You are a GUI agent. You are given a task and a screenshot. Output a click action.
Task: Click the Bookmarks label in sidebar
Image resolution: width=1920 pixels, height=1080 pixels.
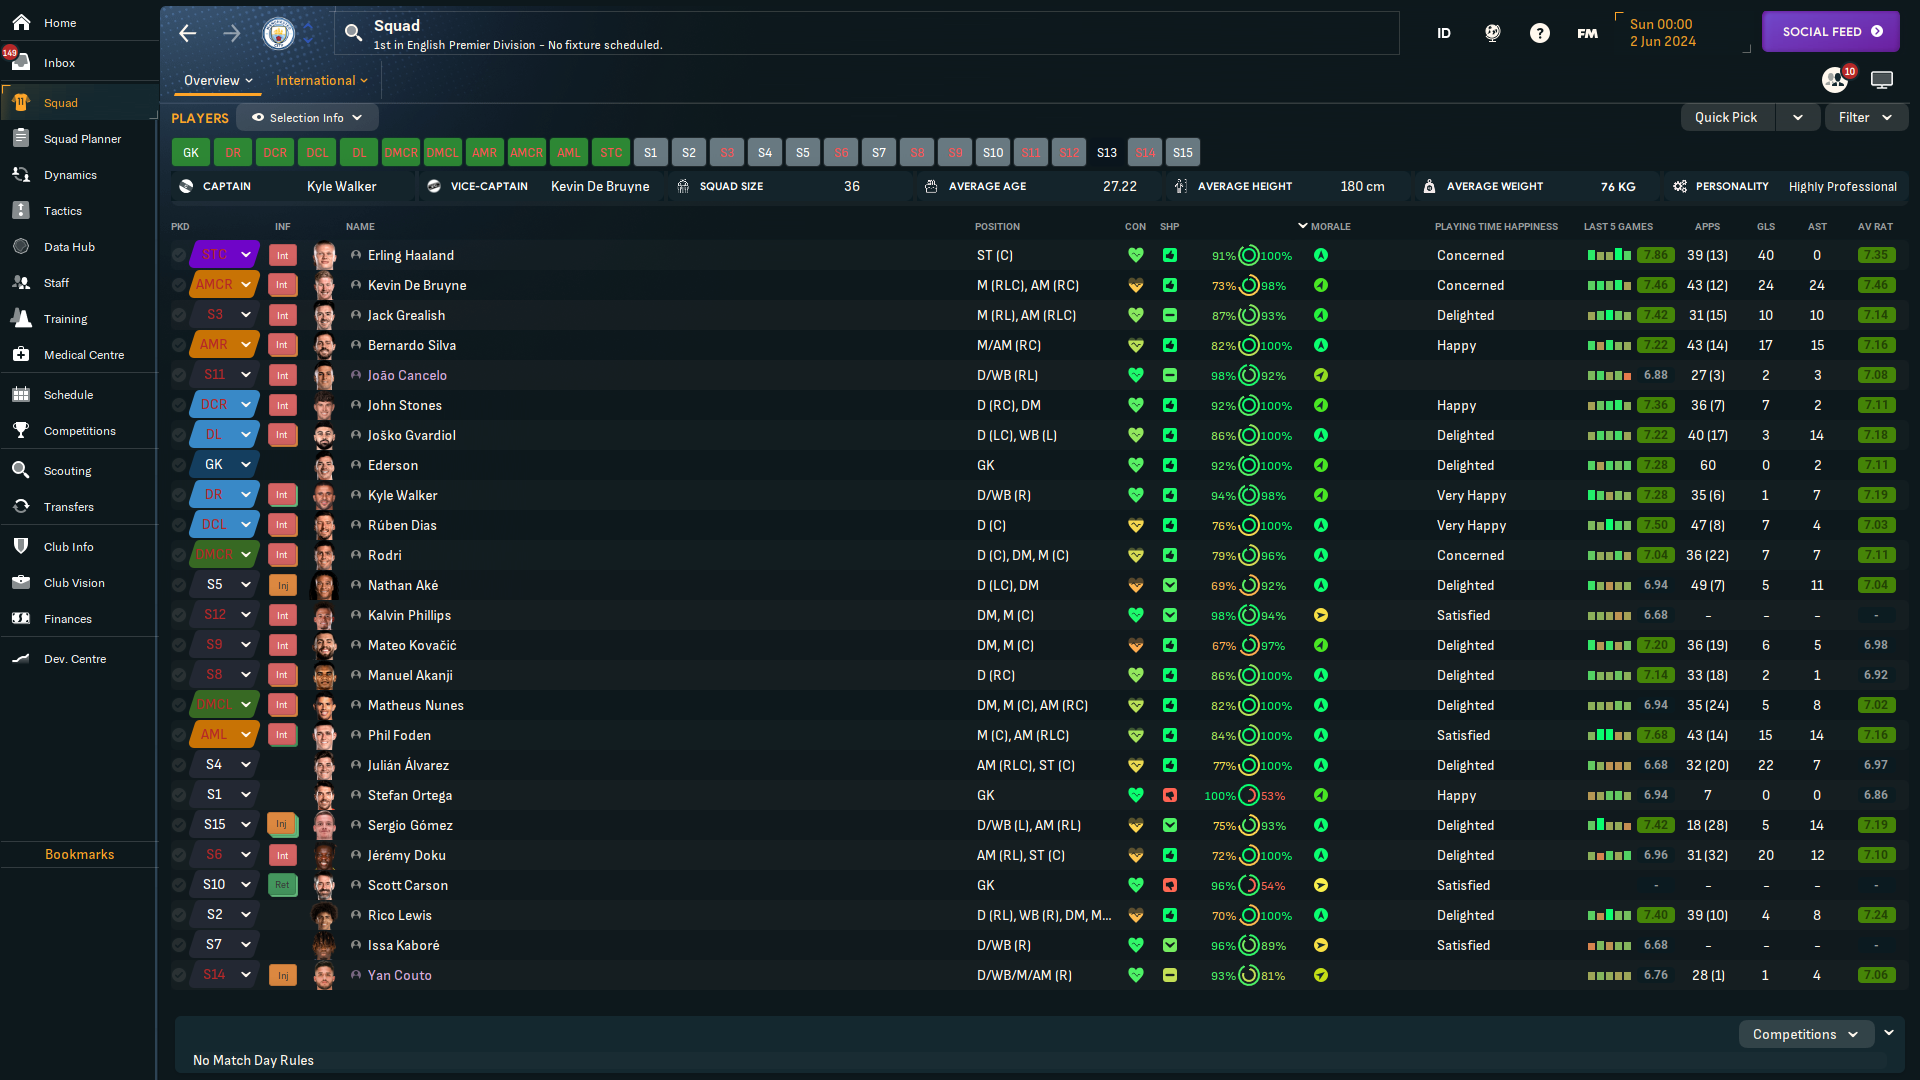click(79, 854)
